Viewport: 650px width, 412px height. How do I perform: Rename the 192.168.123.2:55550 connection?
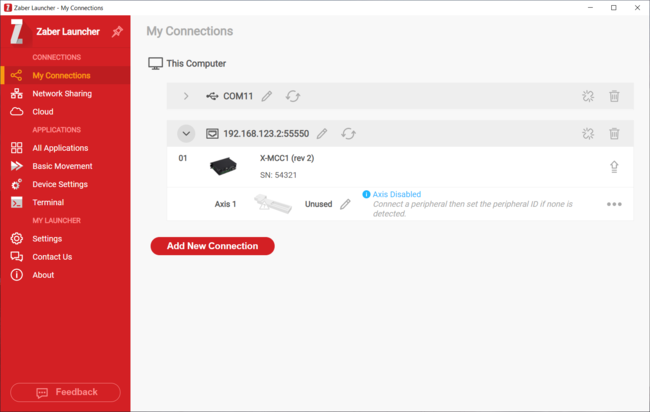coord(322,133)
